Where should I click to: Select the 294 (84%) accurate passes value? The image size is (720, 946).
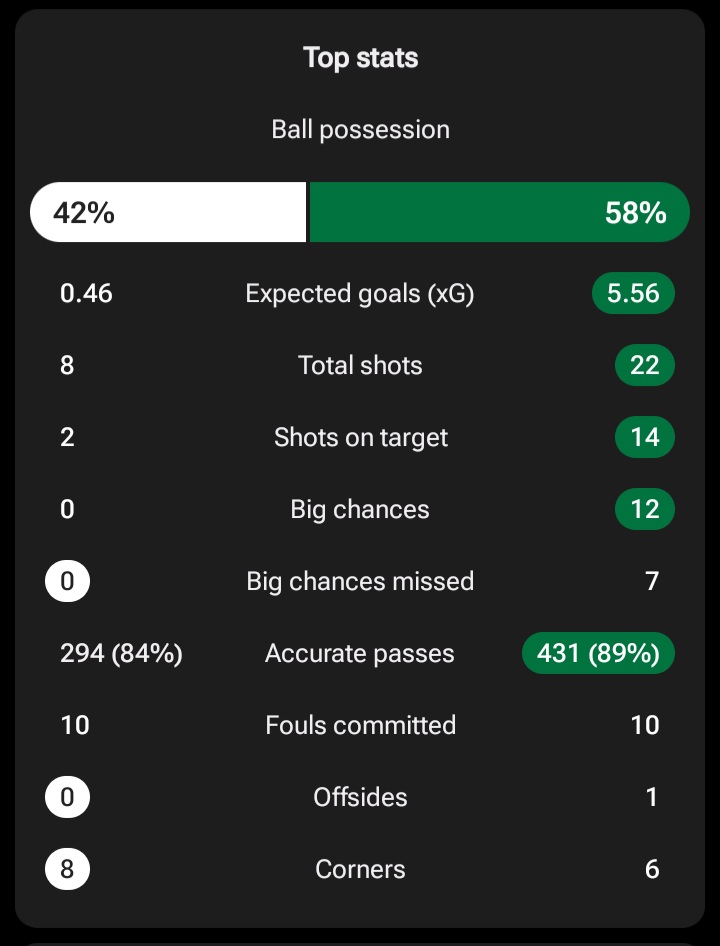pyautogui.click(x=121, y=654)
